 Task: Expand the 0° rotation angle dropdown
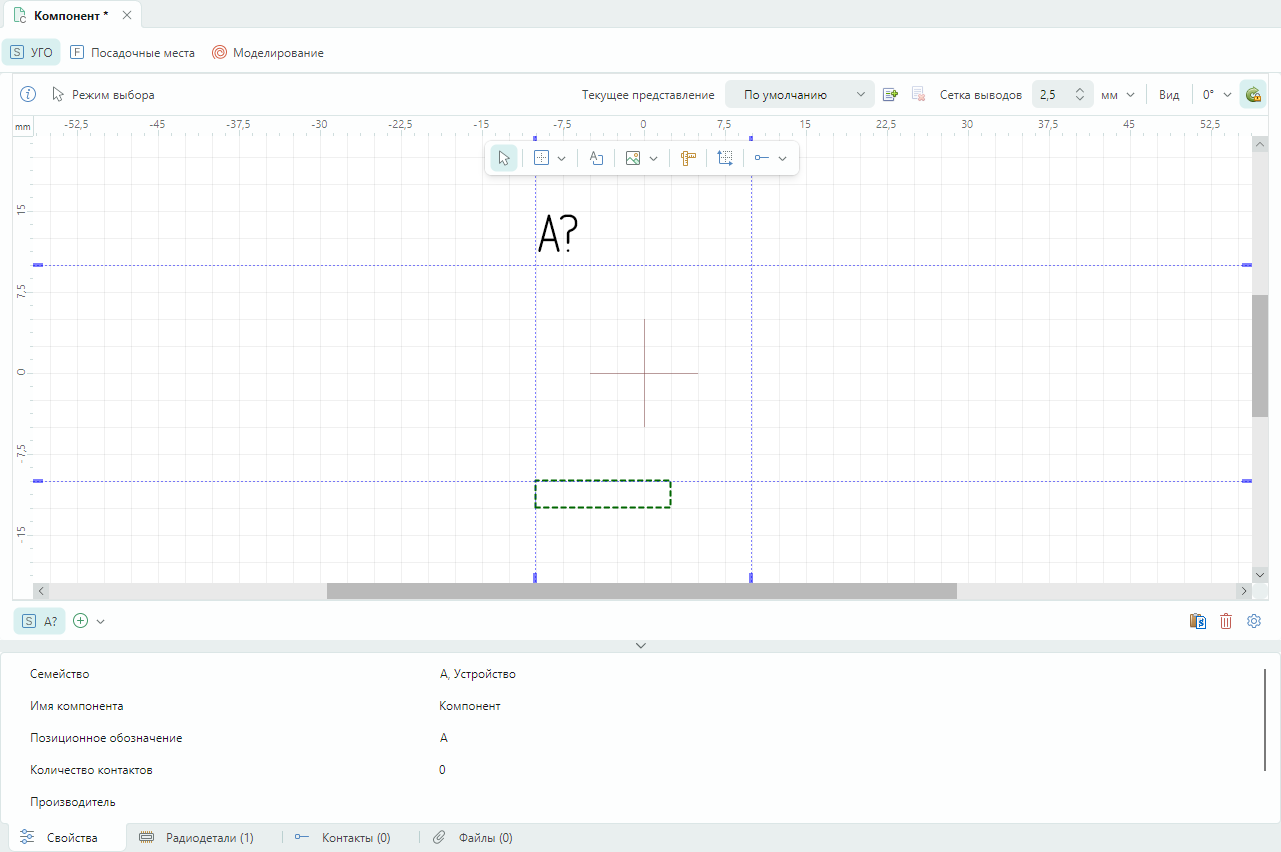(1216, 95)
